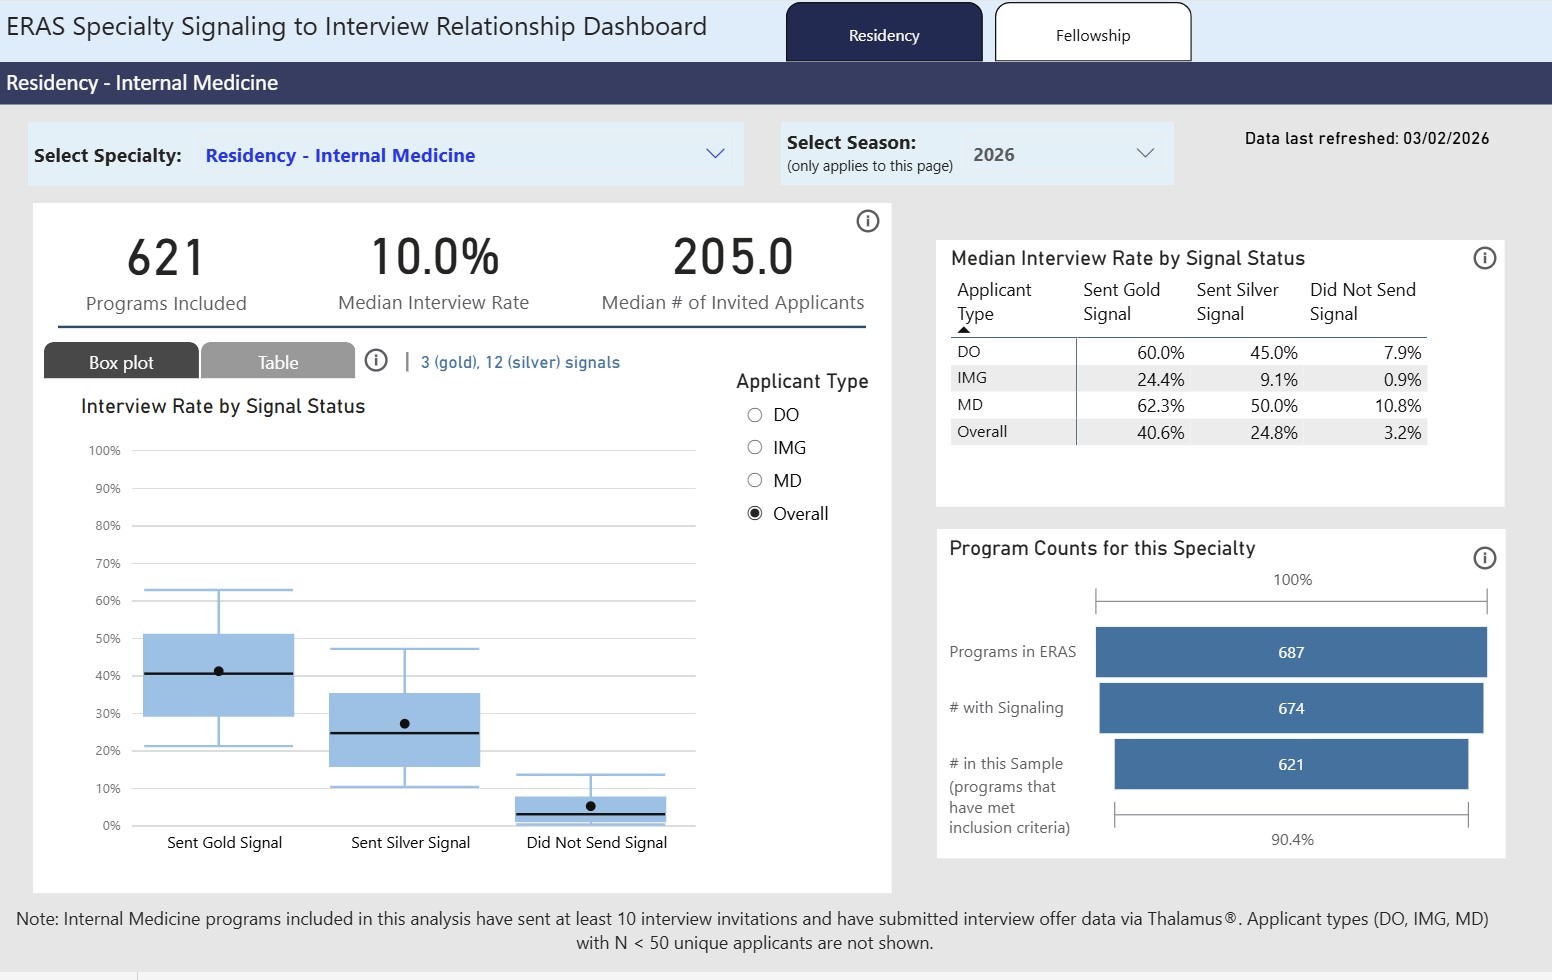The width and height of the screenshot is (1552, 980).
Task: Click info icon beside Median Interview Rate table title
Action: pos(1484,258)
